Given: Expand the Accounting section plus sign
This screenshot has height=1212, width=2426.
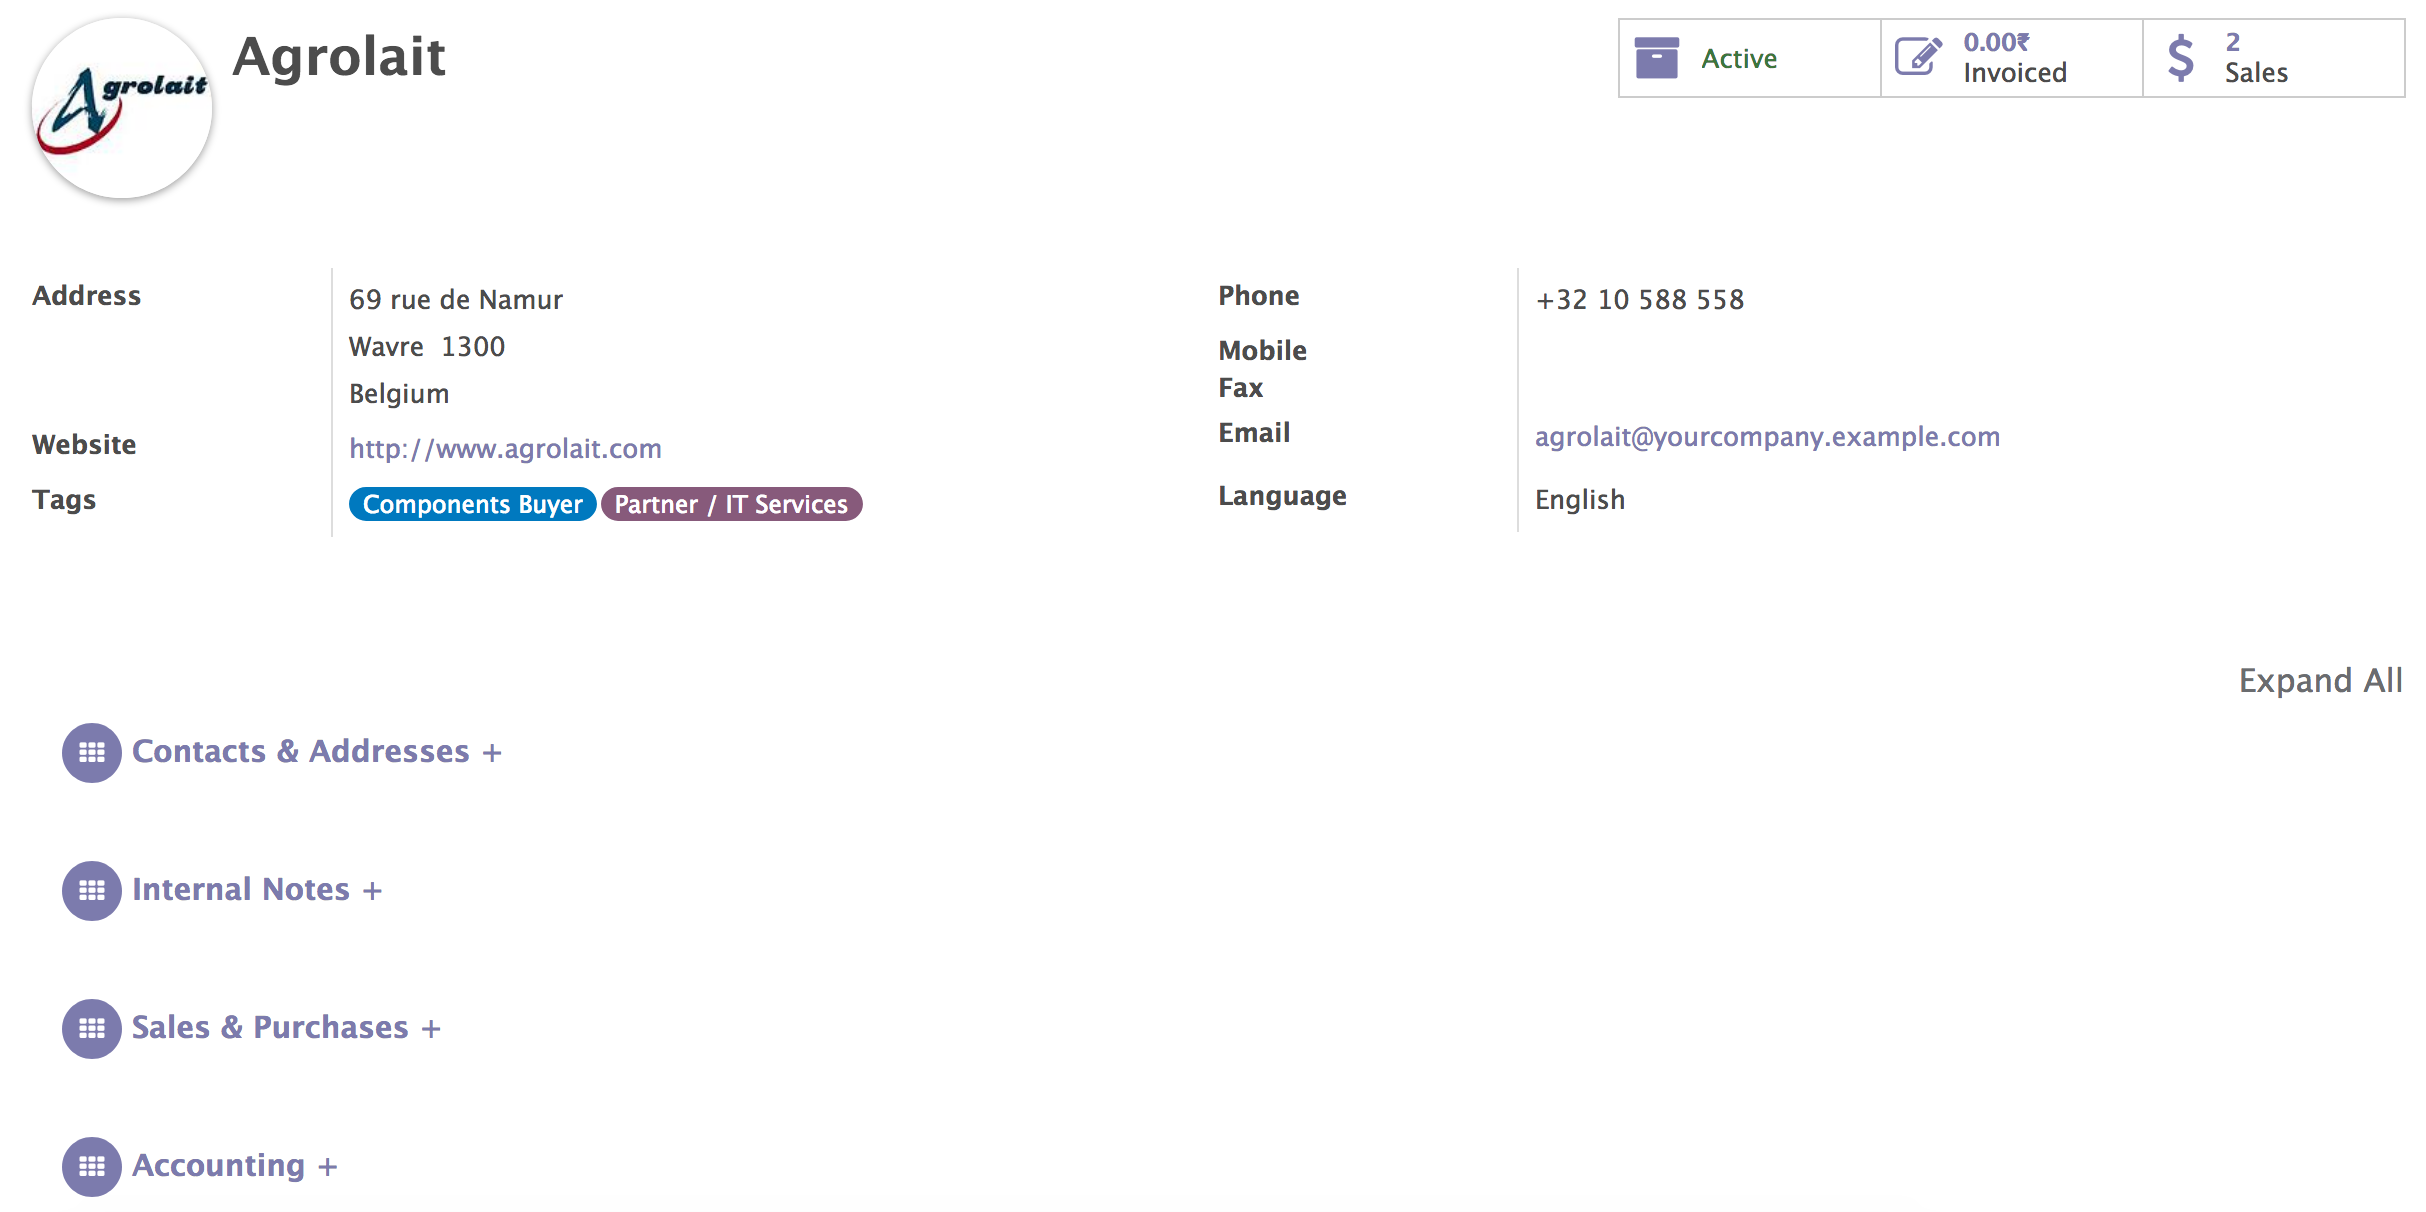Looking at the screenshot, I should click(327, 1167).
